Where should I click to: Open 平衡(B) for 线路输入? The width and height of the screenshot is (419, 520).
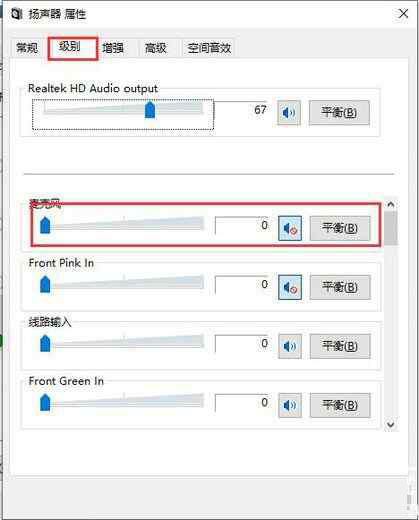click(340, 346)
